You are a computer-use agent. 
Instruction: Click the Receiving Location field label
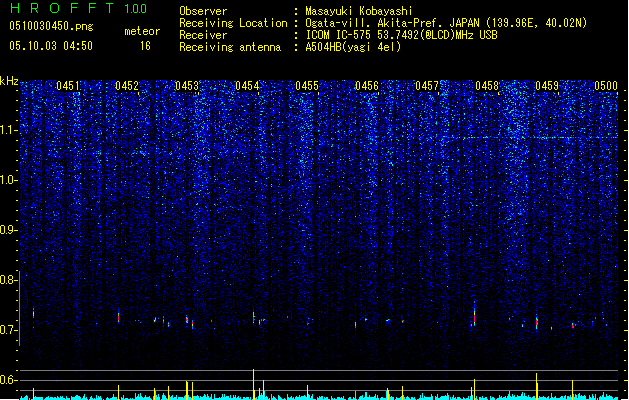233,23
